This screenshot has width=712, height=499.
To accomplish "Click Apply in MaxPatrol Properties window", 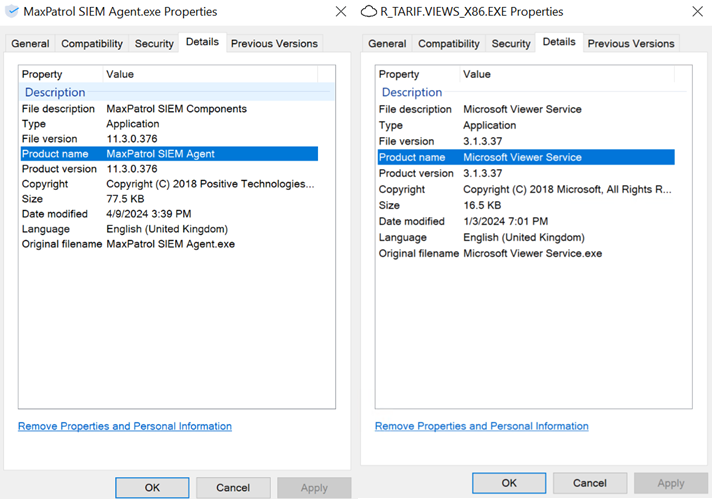I will [x=314, y=488].
